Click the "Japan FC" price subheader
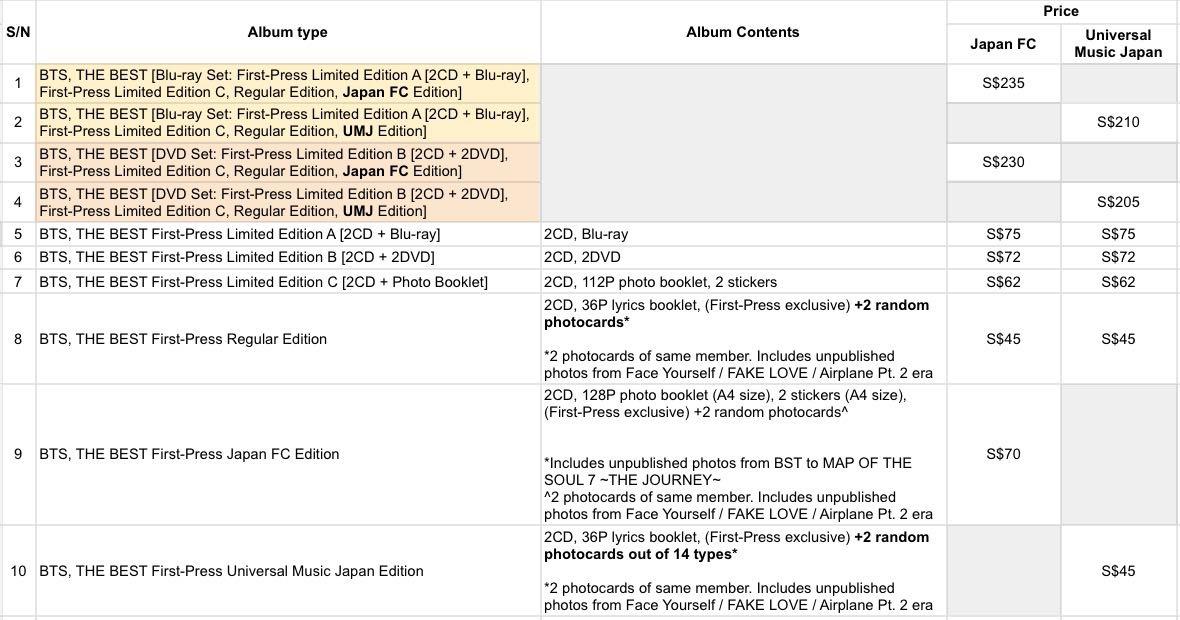The height and width of the screenshot is (620, 1180). [1003, 43]
